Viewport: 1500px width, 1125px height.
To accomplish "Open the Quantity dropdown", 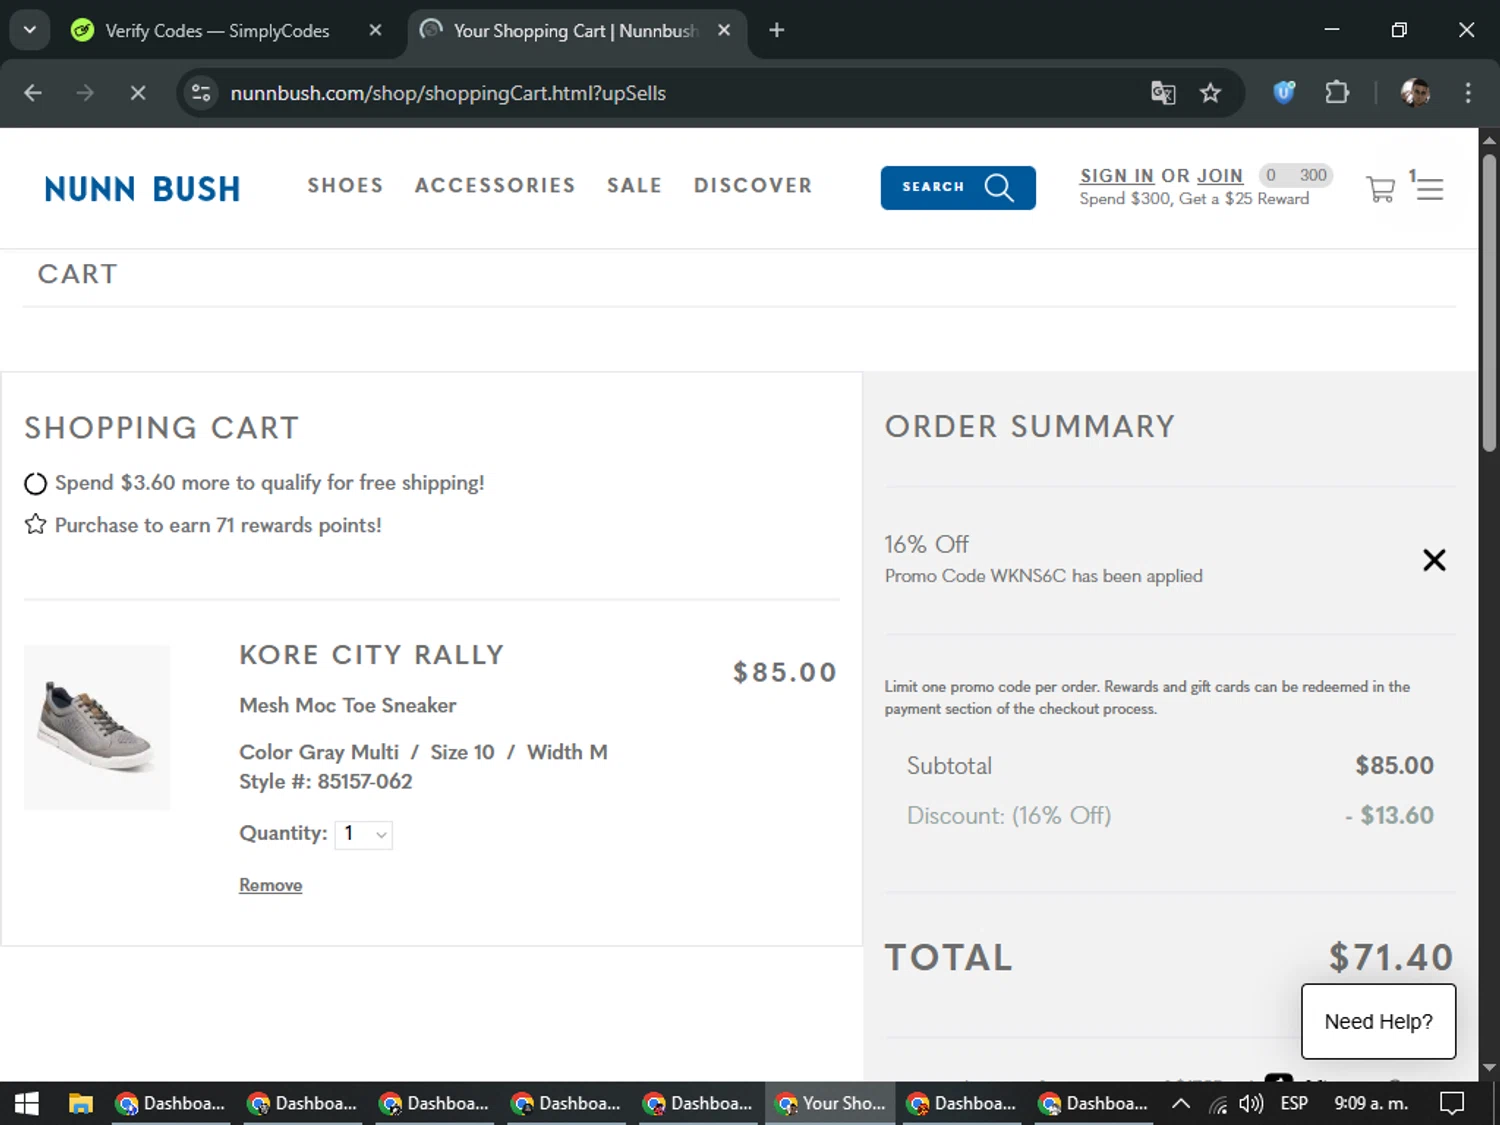I will point(363,834).
